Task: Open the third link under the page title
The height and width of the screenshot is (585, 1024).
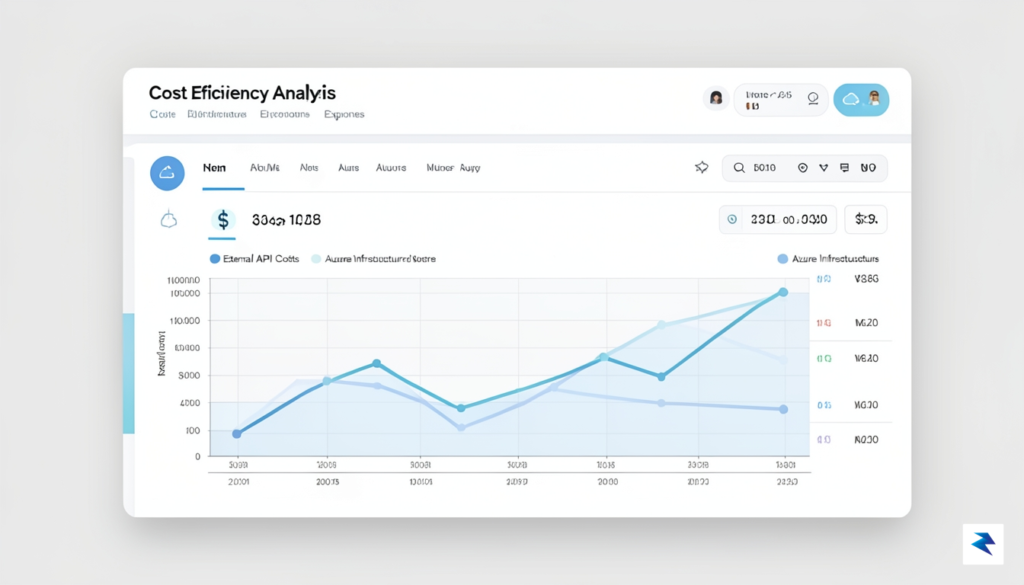Action: pyautogui.click(x=285, y=114)
